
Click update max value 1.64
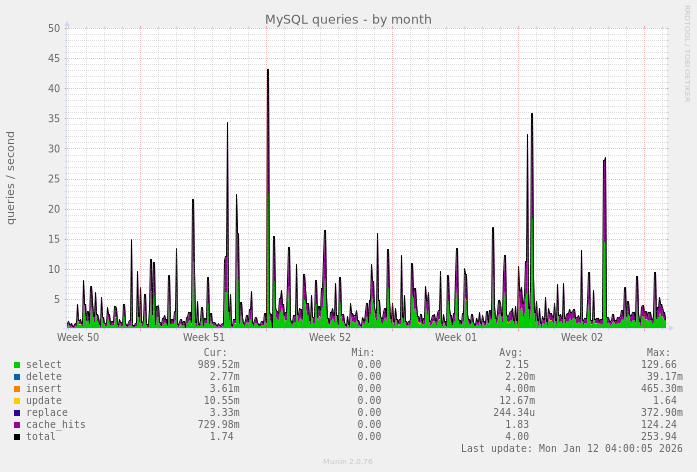(x=665, y=400)
